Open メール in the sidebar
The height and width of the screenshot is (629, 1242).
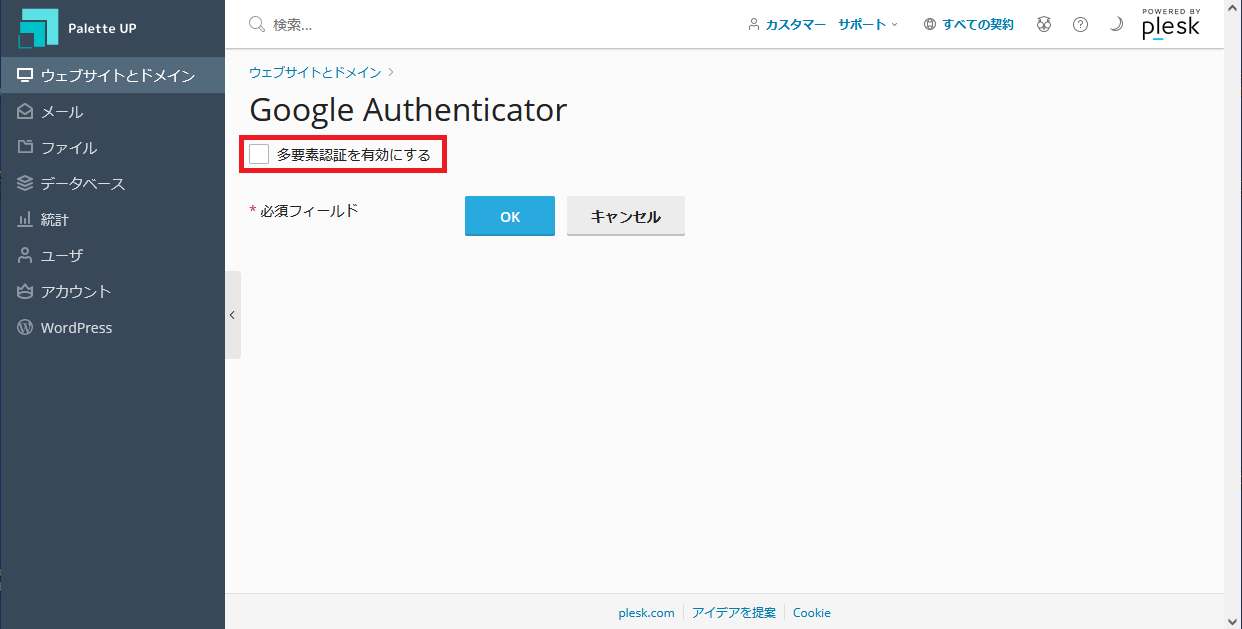112,112
